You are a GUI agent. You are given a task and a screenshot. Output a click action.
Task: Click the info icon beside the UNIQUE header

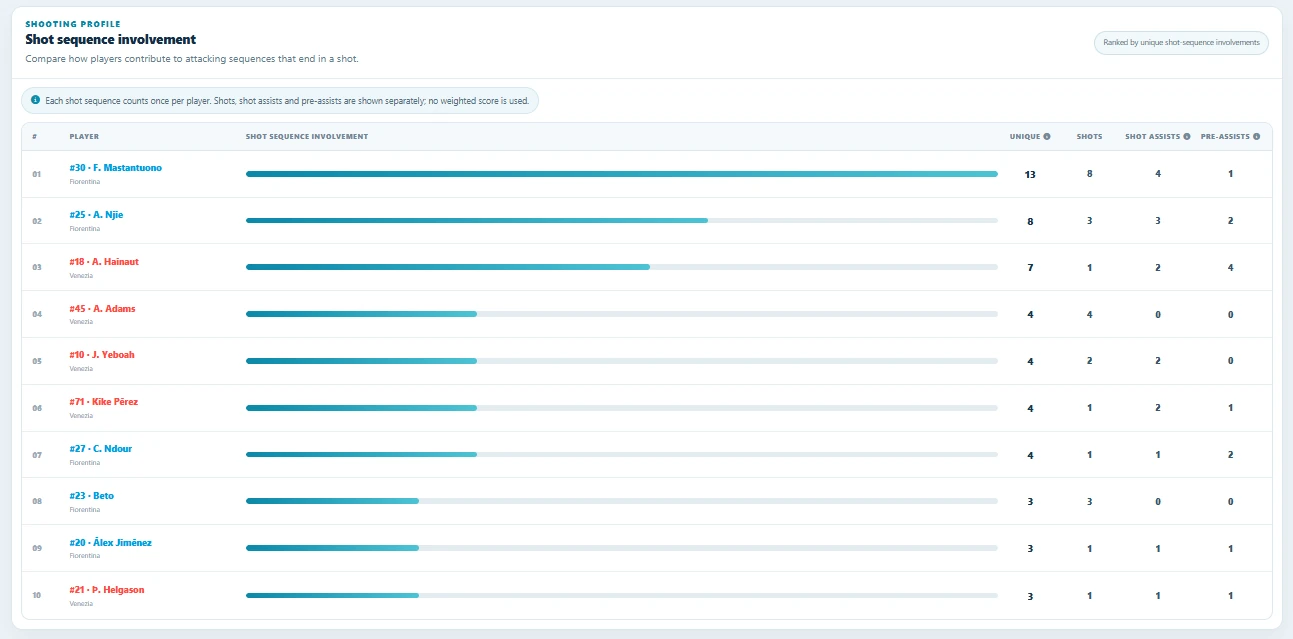1047,136
